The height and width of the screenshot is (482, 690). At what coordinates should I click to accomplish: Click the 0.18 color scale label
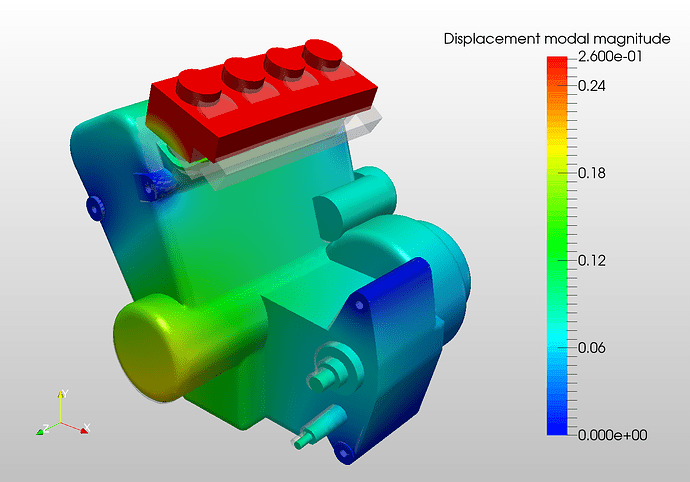(591, 173)
